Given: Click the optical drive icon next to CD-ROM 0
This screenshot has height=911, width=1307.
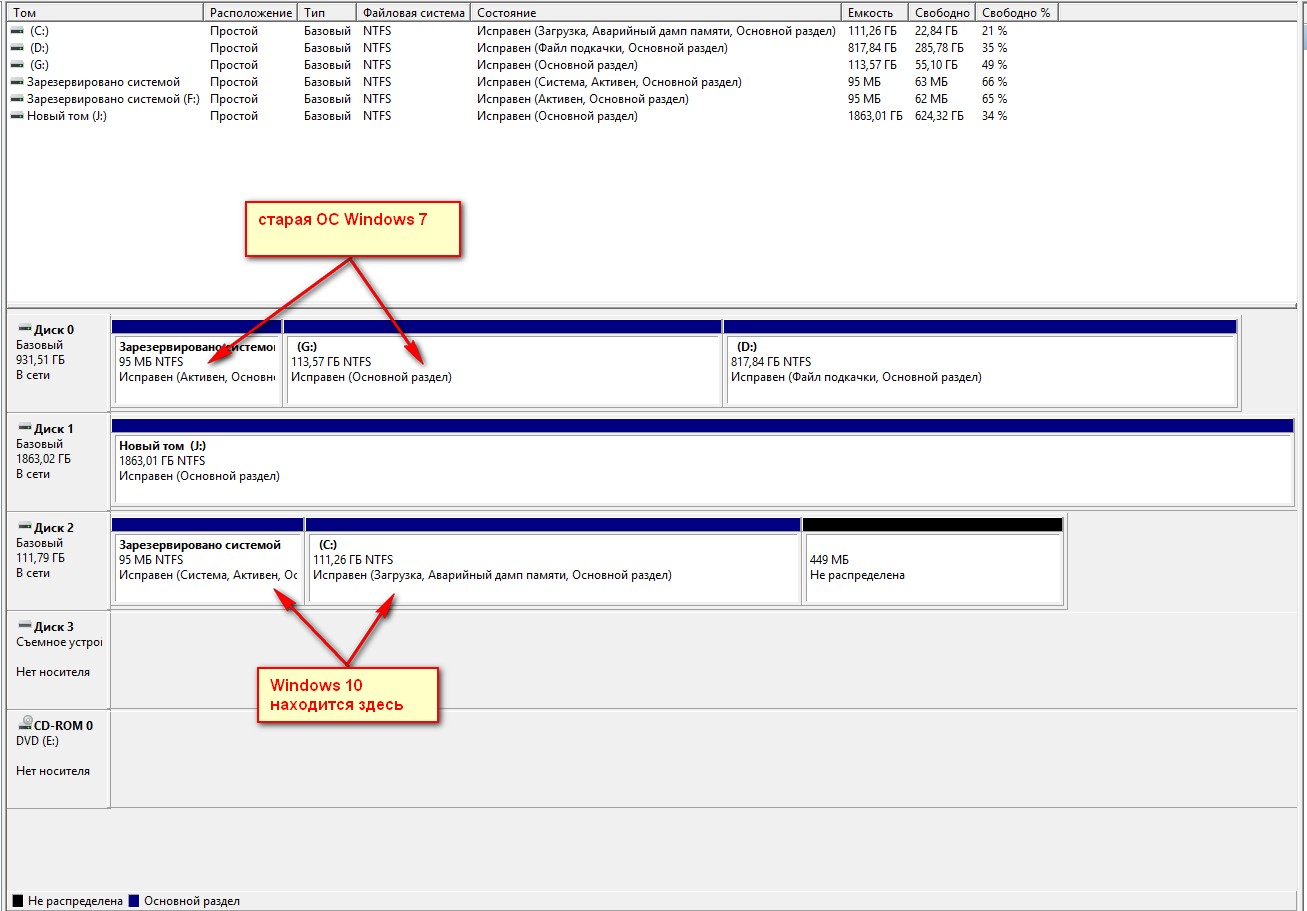Looking at the screenshot, I should click(x=24, y=724).
